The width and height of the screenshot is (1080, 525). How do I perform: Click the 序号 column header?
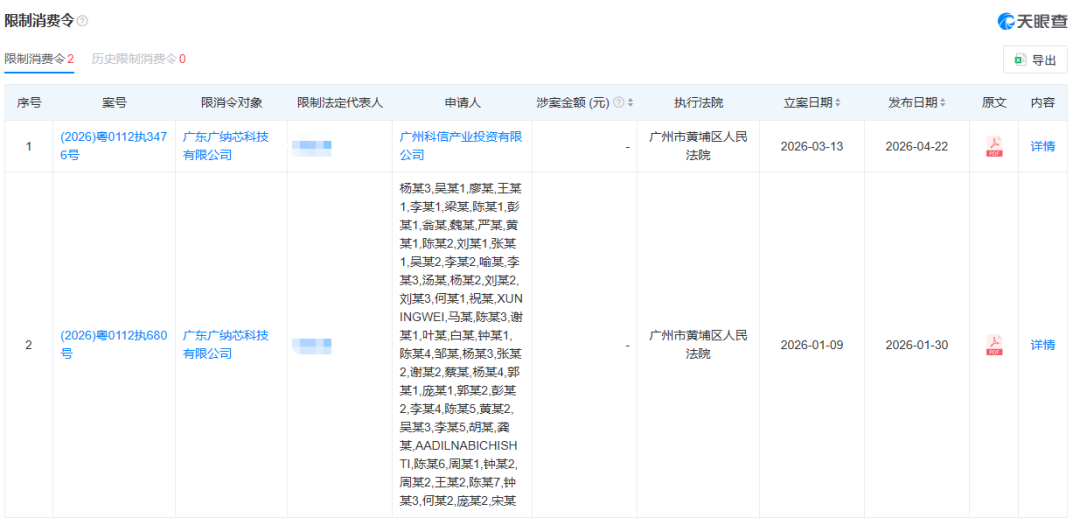pyautogui.click(x=28, y=103)
